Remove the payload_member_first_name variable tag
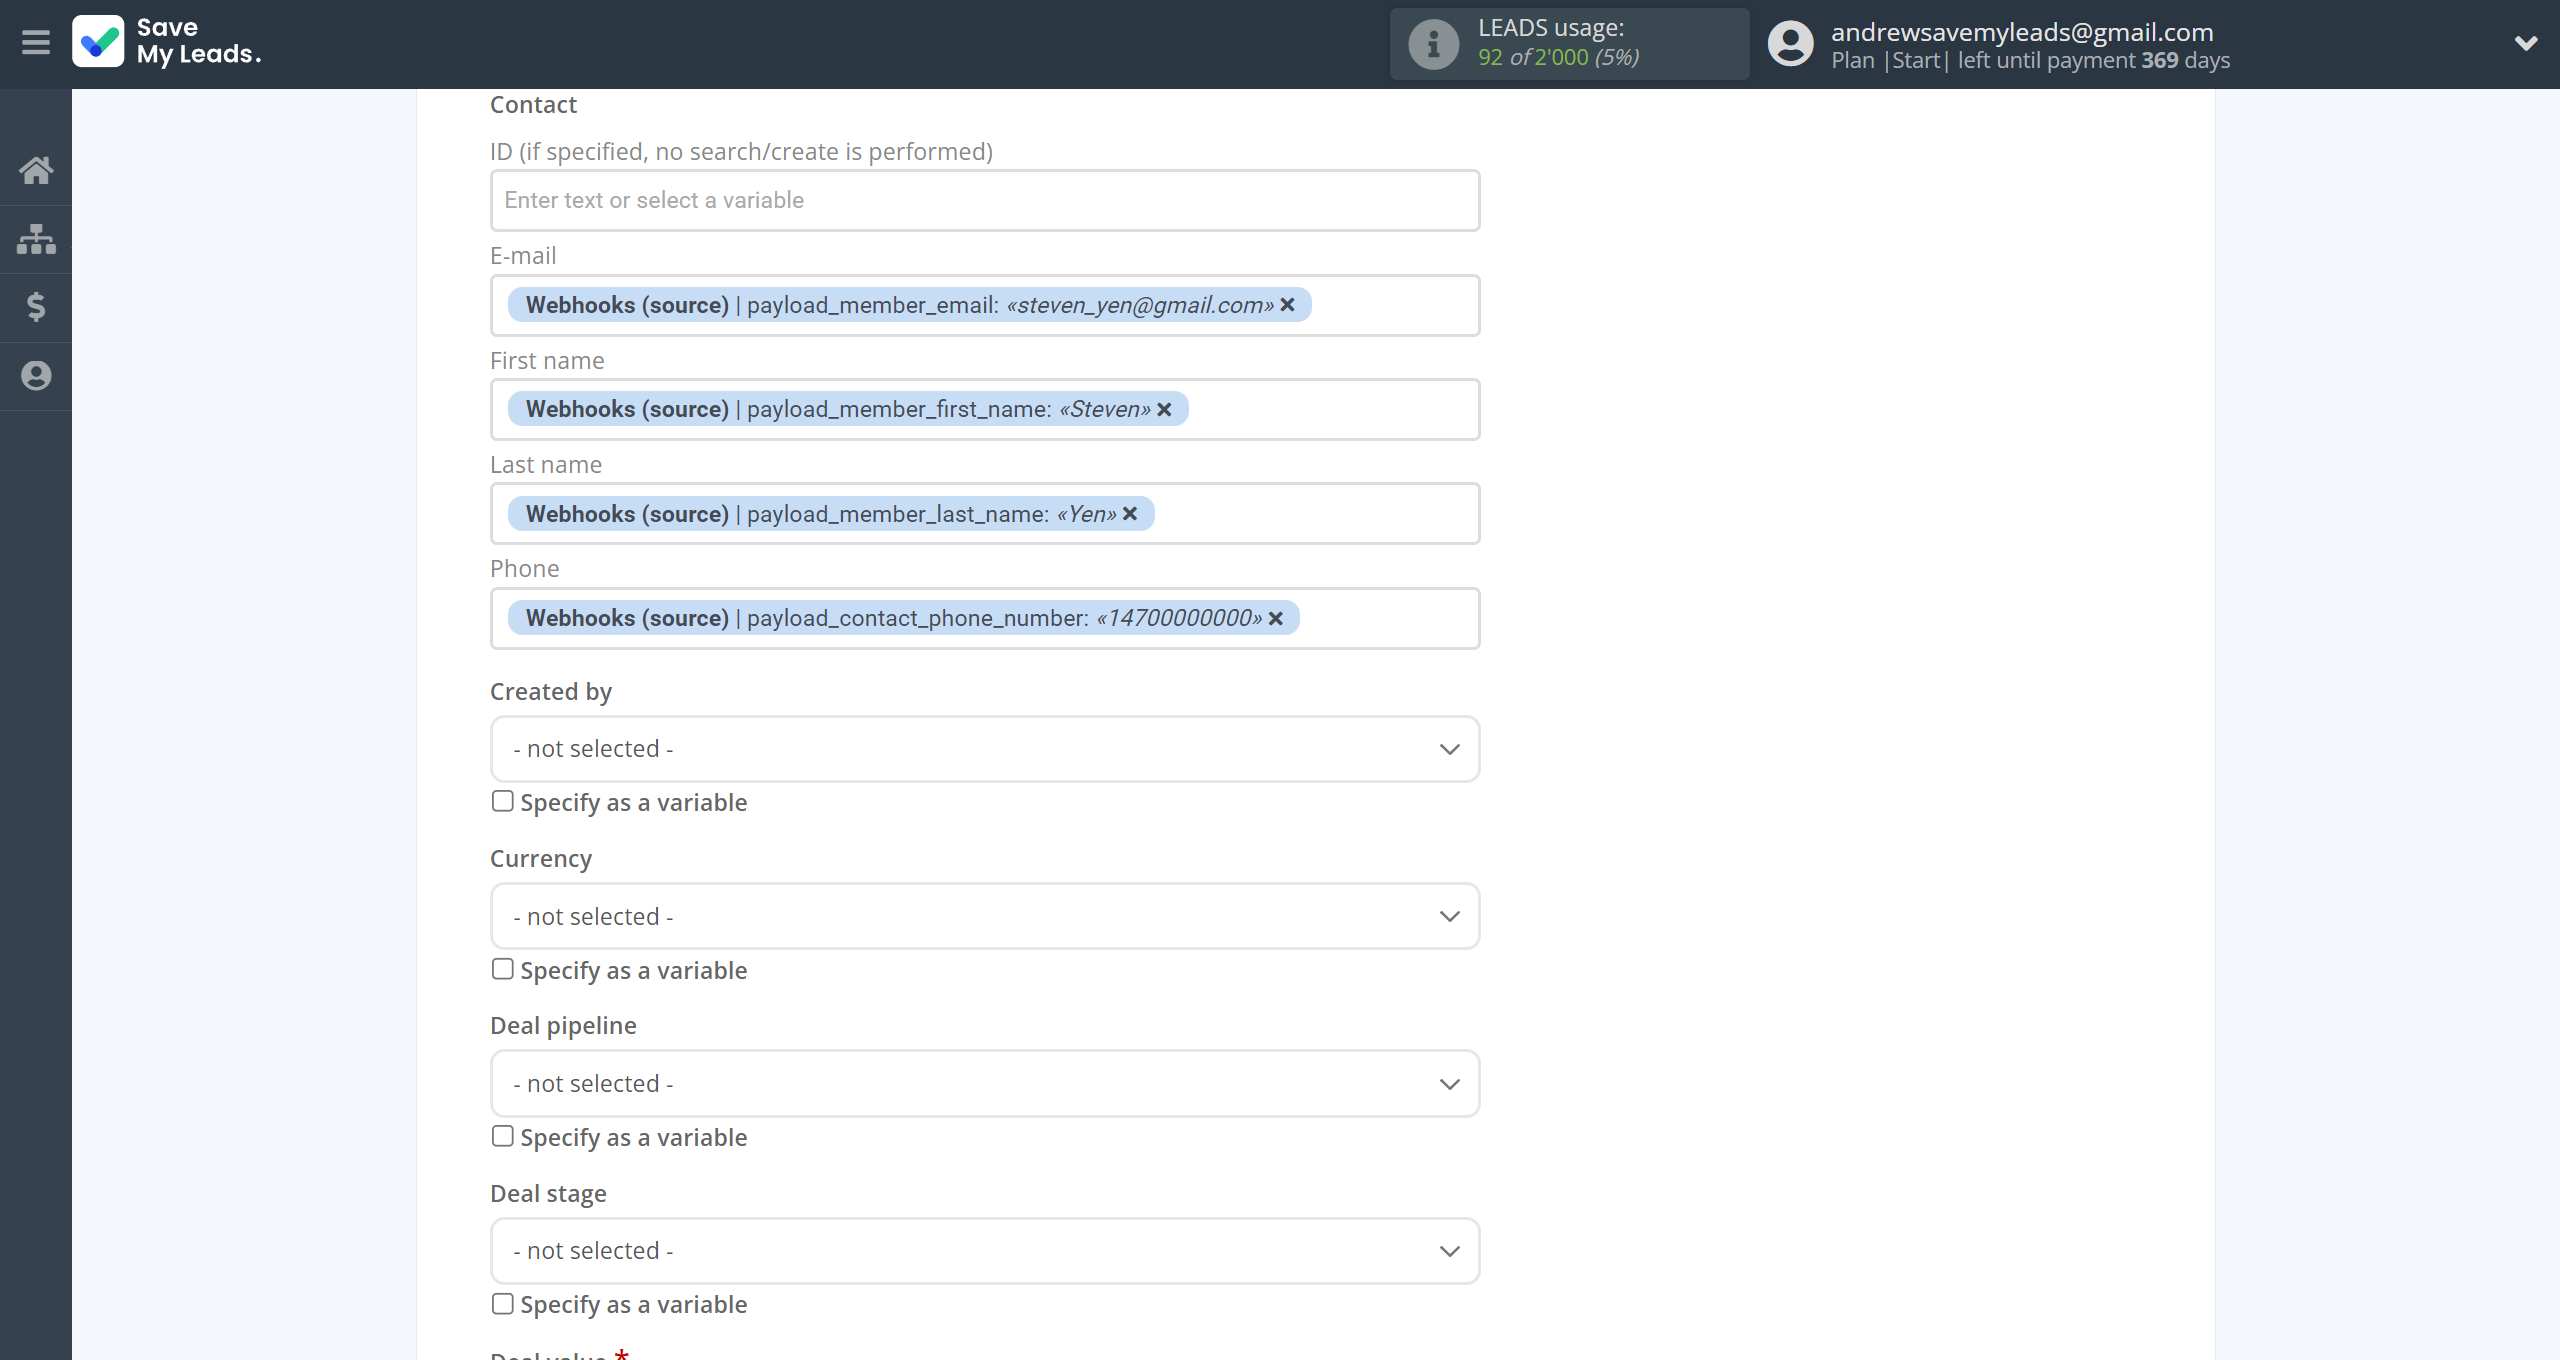The height and width of the screenshot is (1360, 2560). 1164,409
